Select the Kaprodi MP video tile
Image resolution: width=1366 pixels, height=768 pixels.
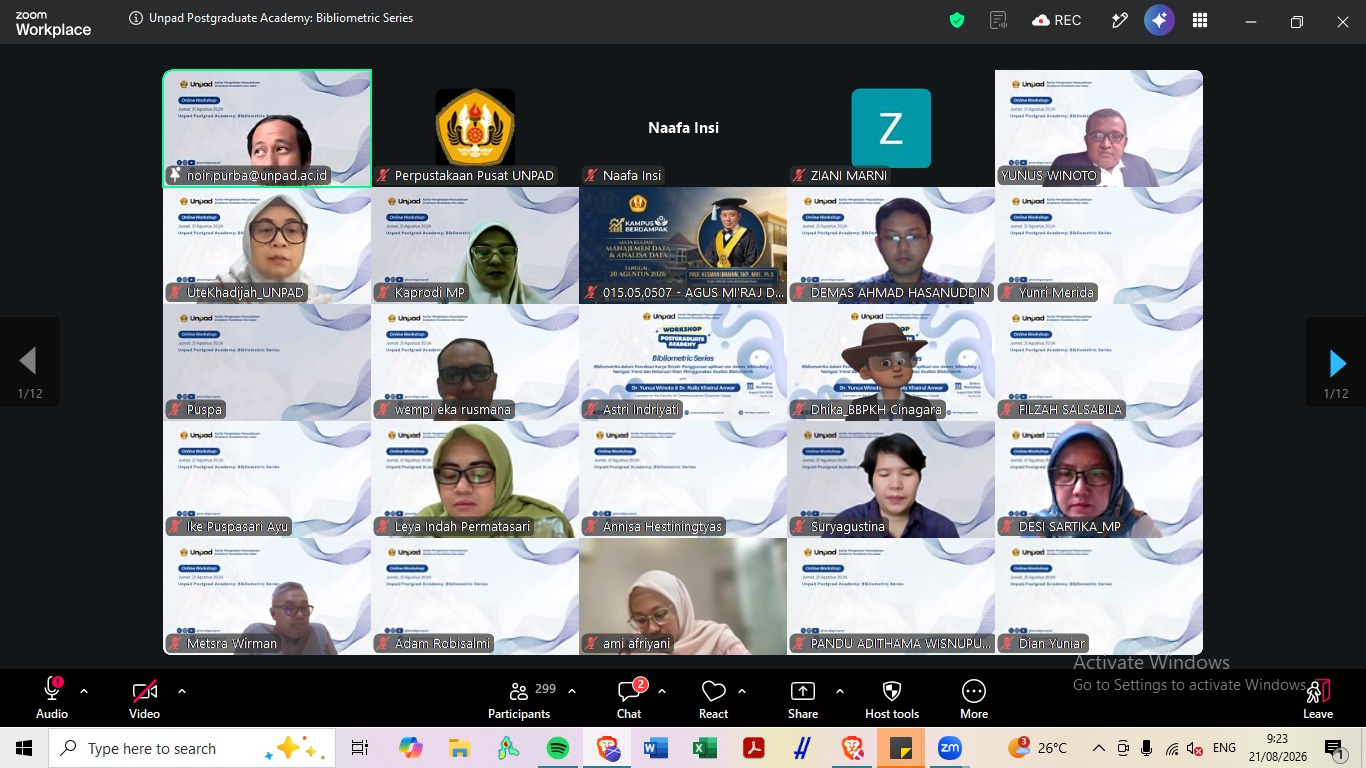click(x=475, y=246)
